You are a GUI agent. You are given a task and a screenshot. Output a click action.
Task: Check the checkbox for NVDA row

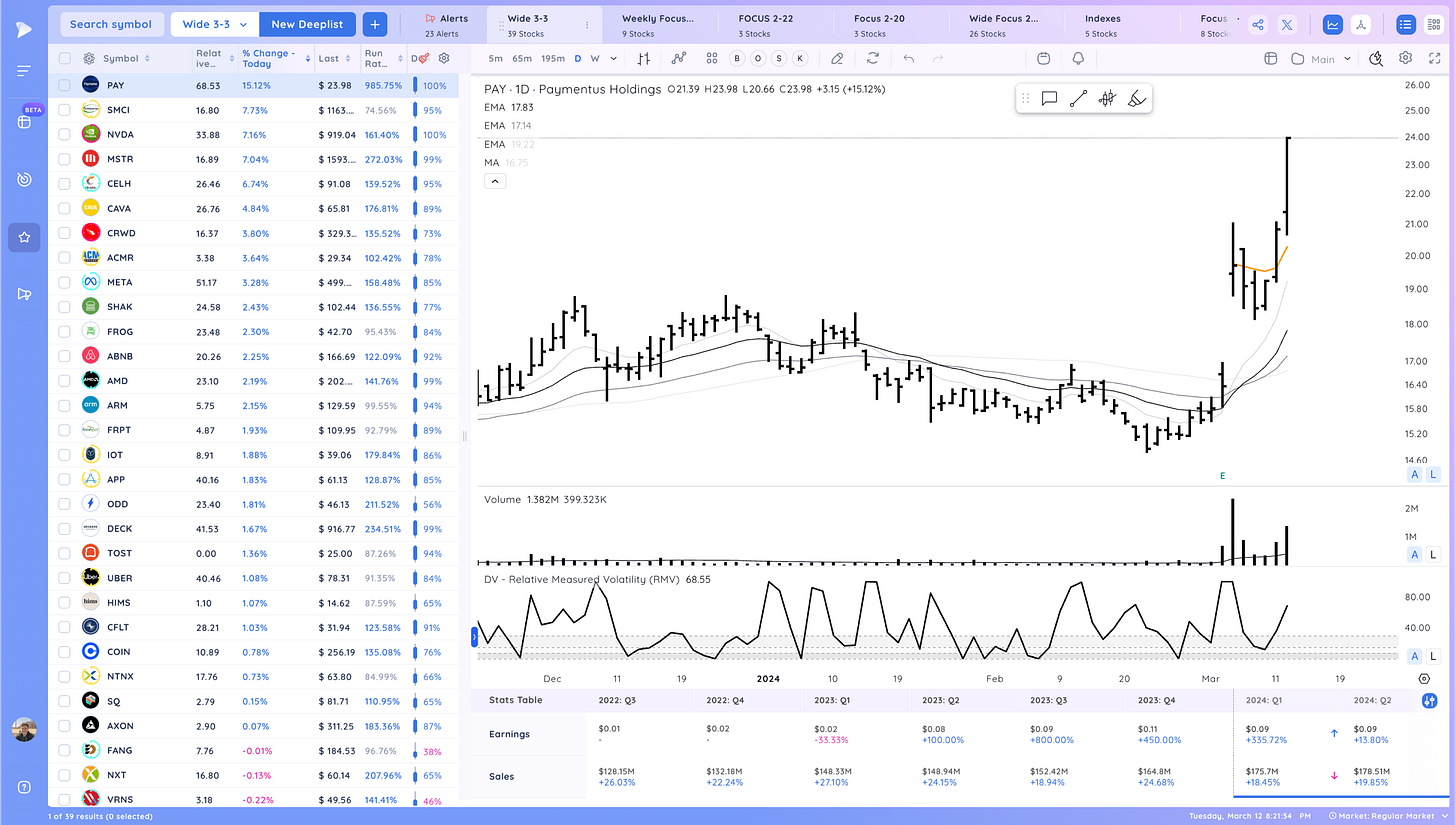[x=64, y=134]
